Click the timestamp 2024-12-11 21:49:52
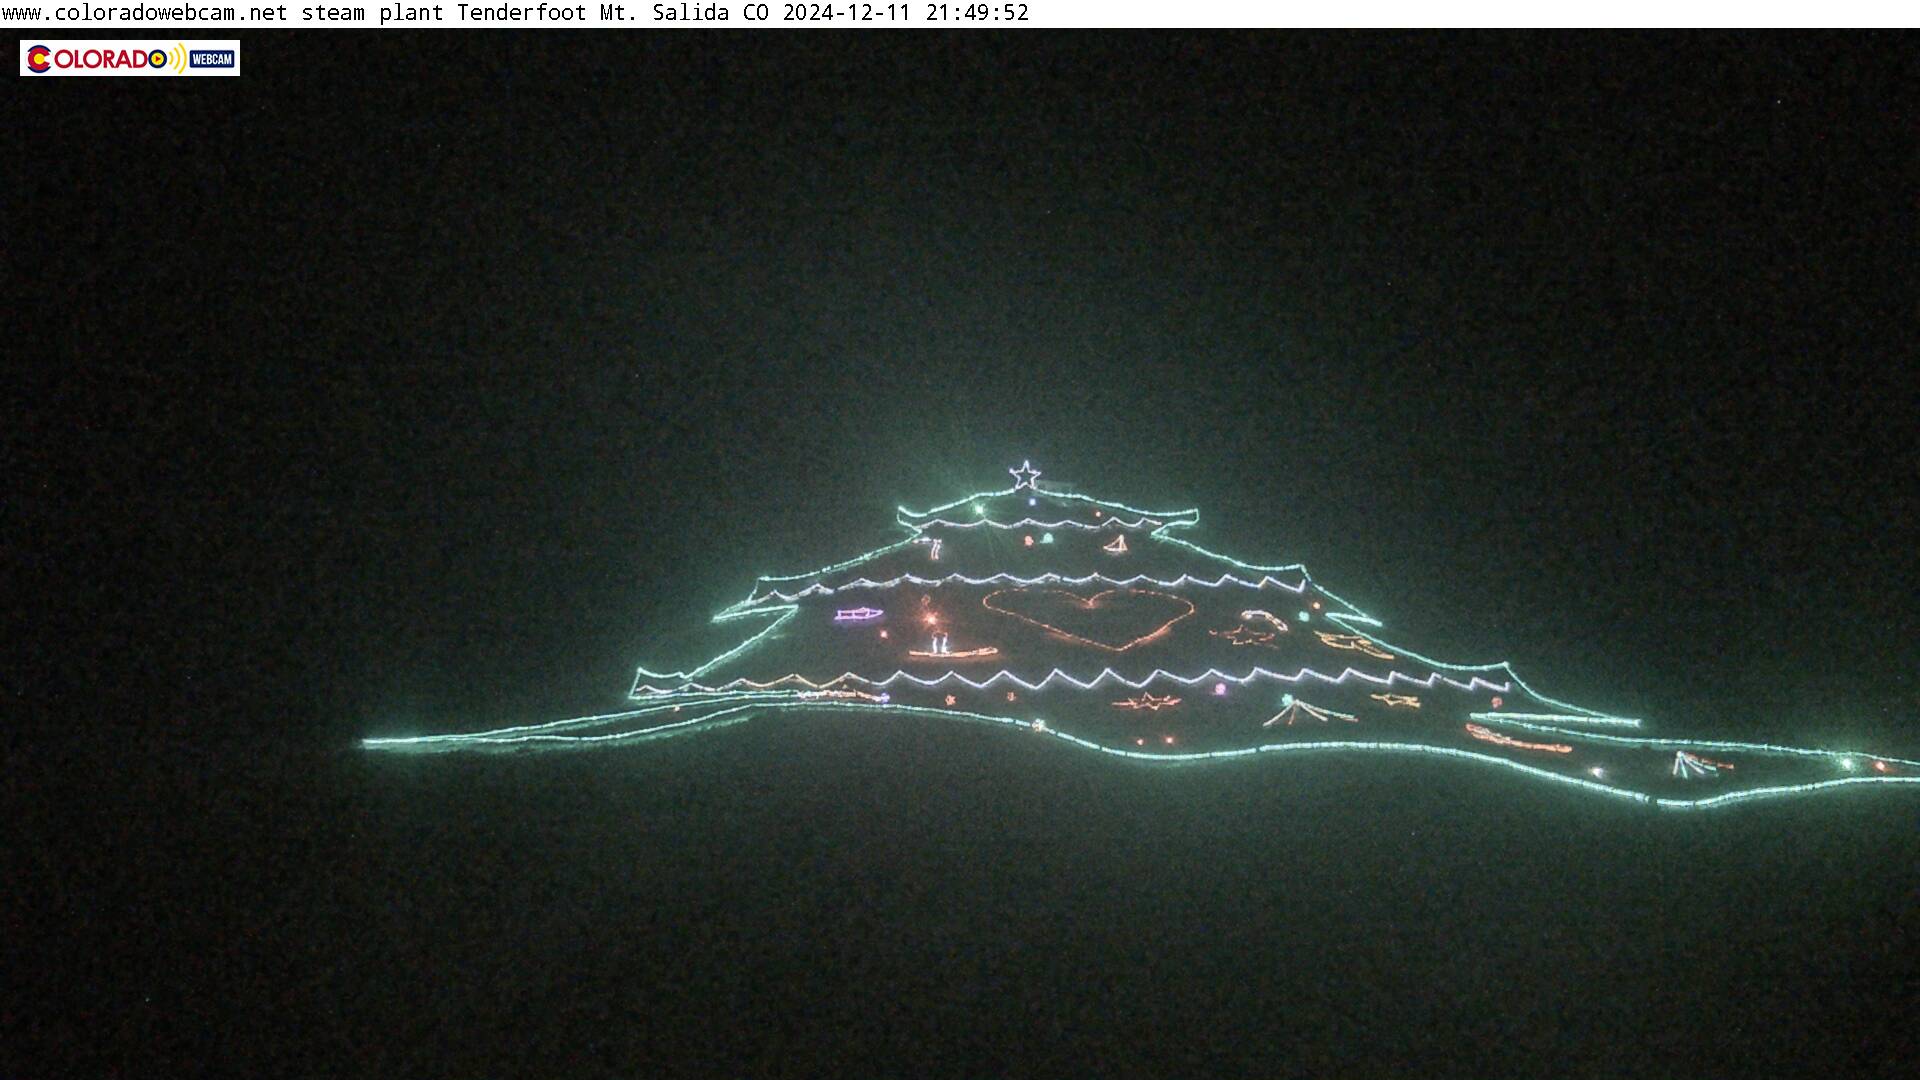 tap(905, 13)
